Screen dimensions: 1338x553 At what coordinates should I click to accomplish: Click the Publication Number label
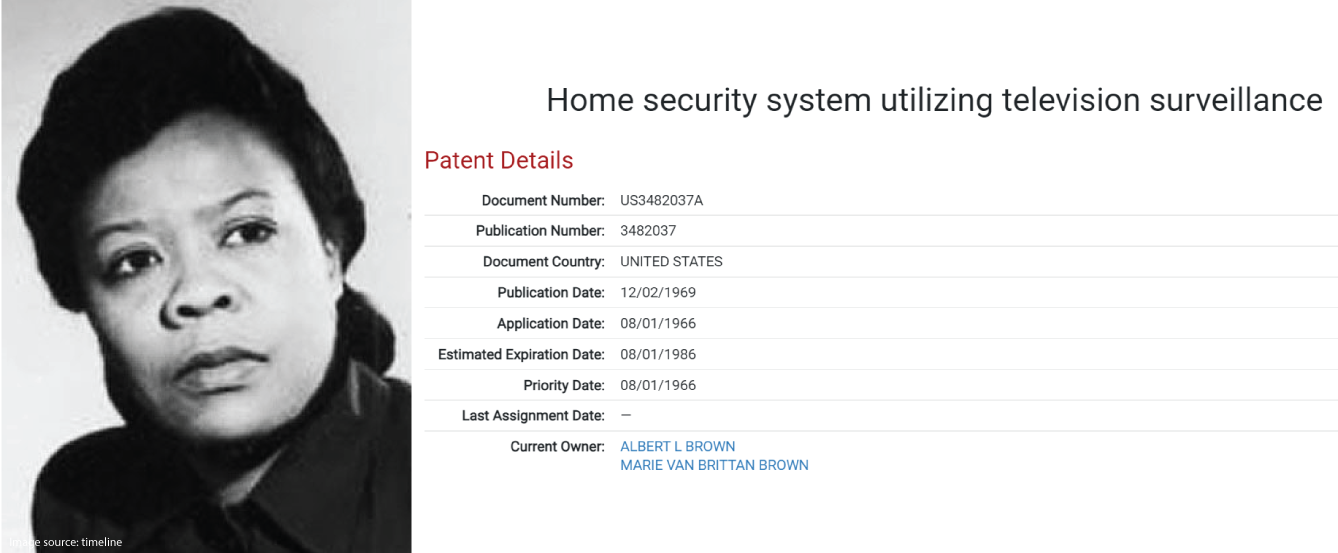(540, 231)
